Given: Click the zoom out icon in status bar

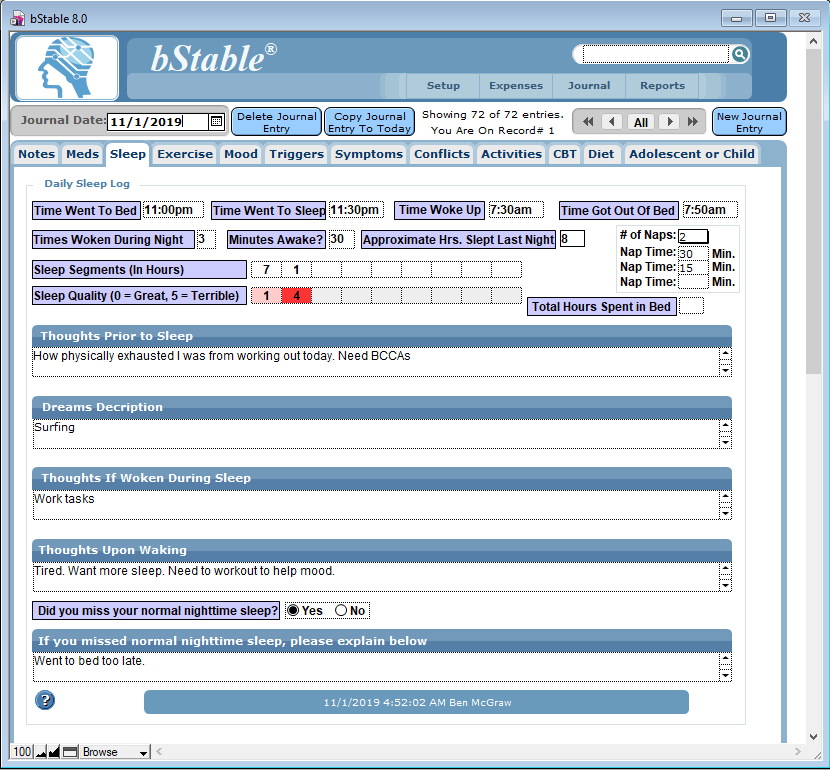Looking at the screenshot, I should point(41,751).
